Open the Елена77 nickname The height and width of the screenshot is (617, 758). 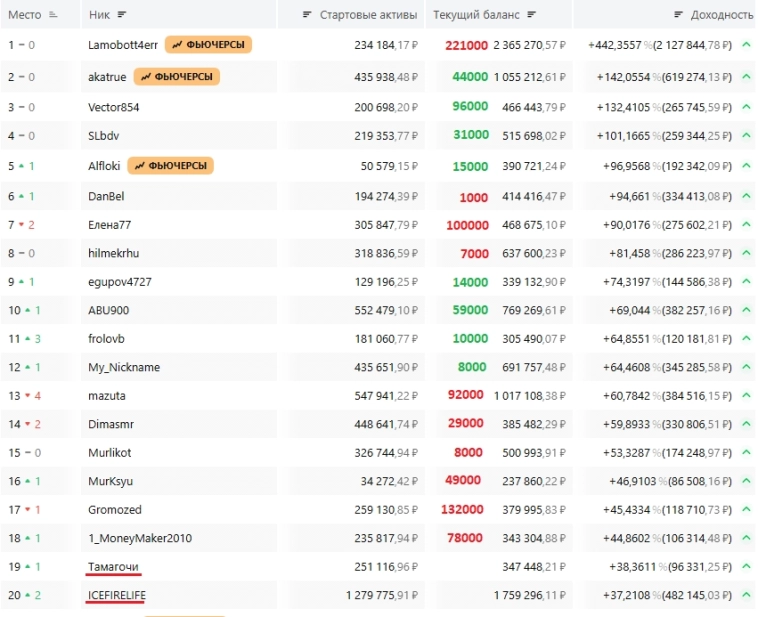tap(109, 225)
